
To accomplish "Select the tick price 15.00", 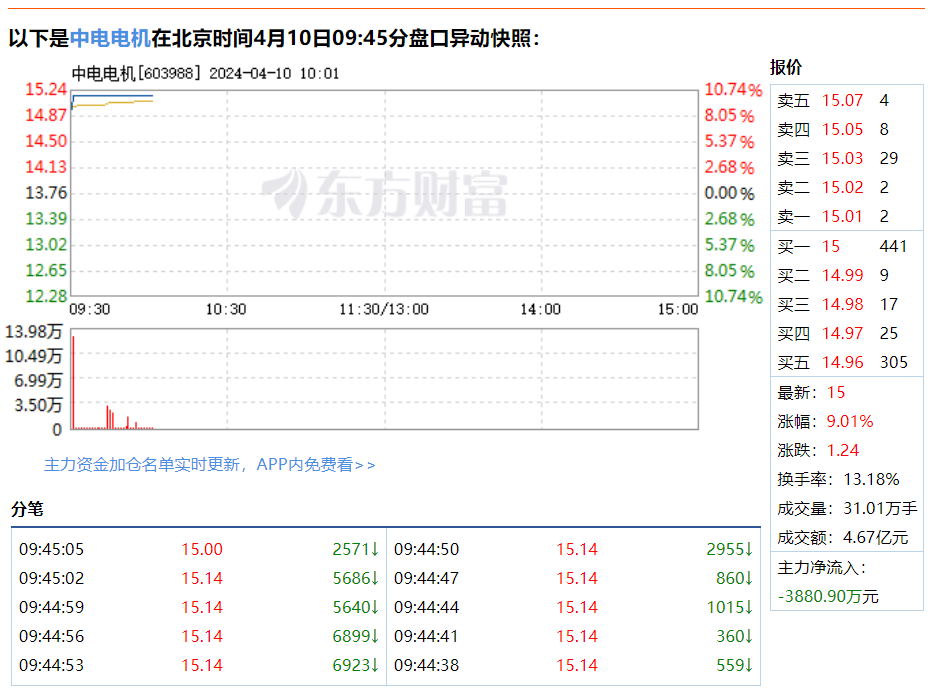I will (202, 549).
